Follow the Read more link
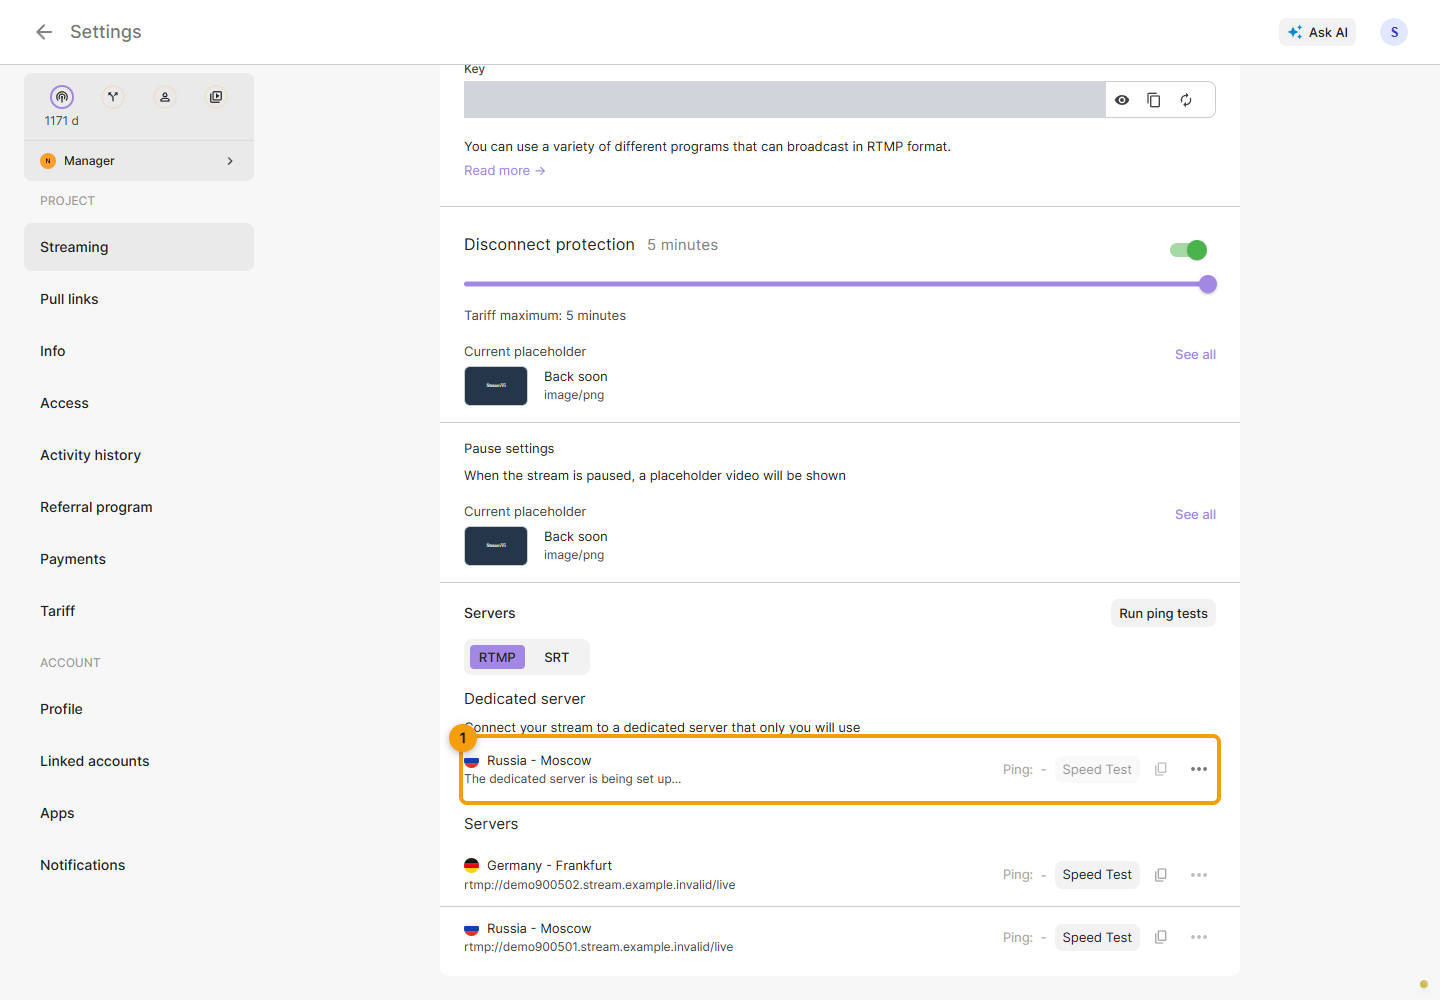 (x=505, y=171)
